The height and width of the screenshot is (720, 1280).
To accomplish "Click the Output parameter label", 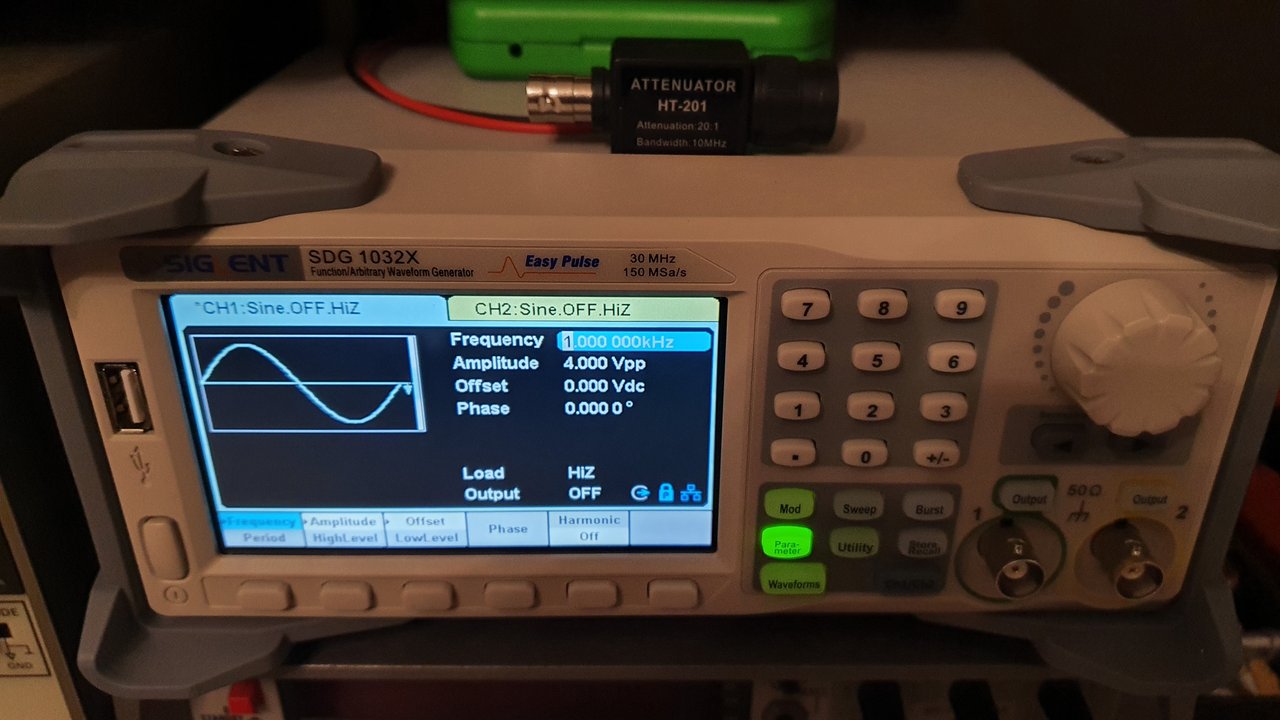I will 492,493.
